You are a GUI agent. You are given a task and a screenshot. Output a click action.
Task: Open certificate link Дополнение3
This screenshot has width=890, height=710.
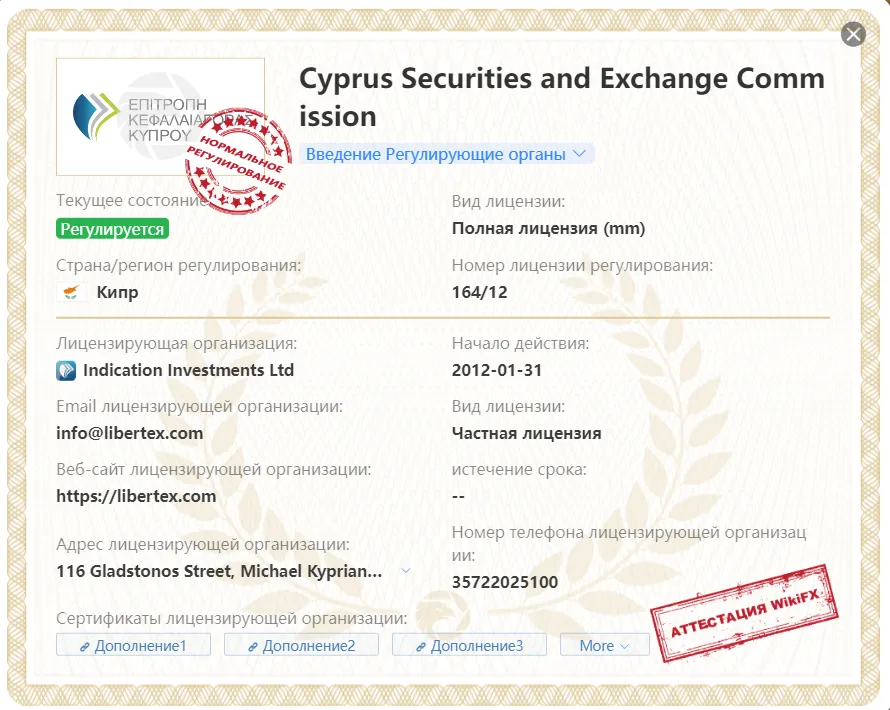click(469, 645)
